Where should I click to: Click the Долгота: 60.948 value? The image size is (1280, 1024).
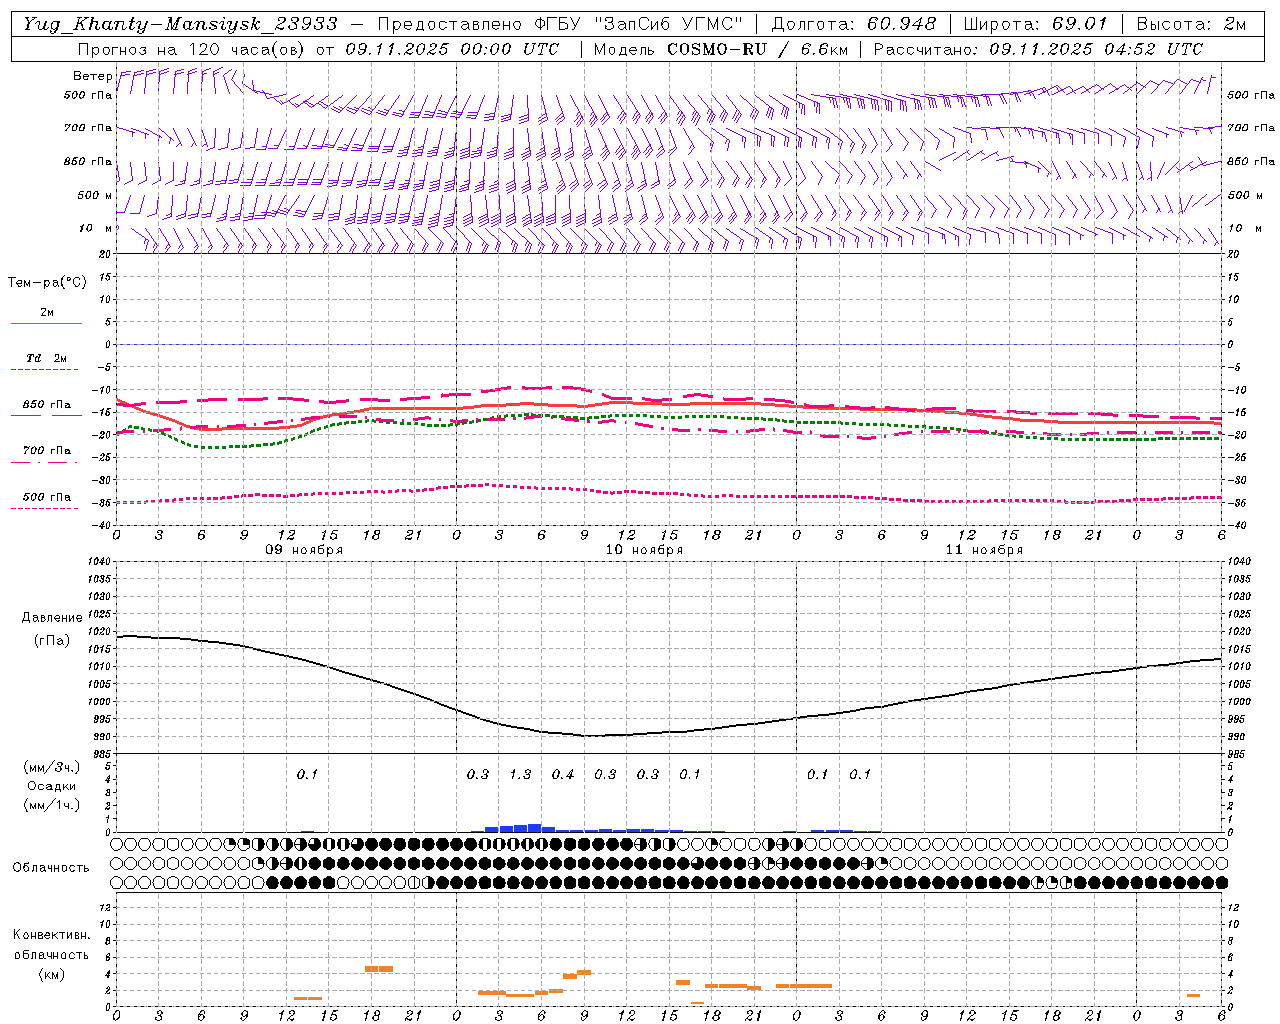tap(854, 24)
